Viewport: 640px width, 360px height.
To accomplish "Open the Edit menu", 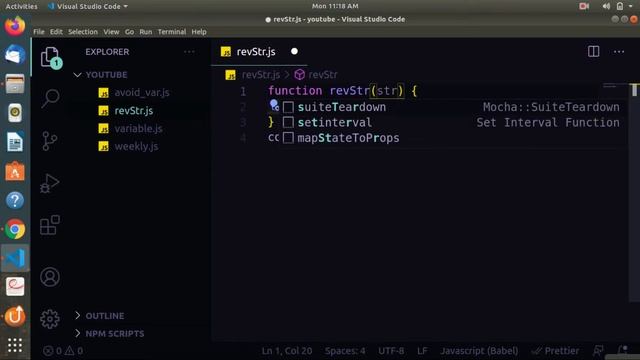I will [56, 32].
